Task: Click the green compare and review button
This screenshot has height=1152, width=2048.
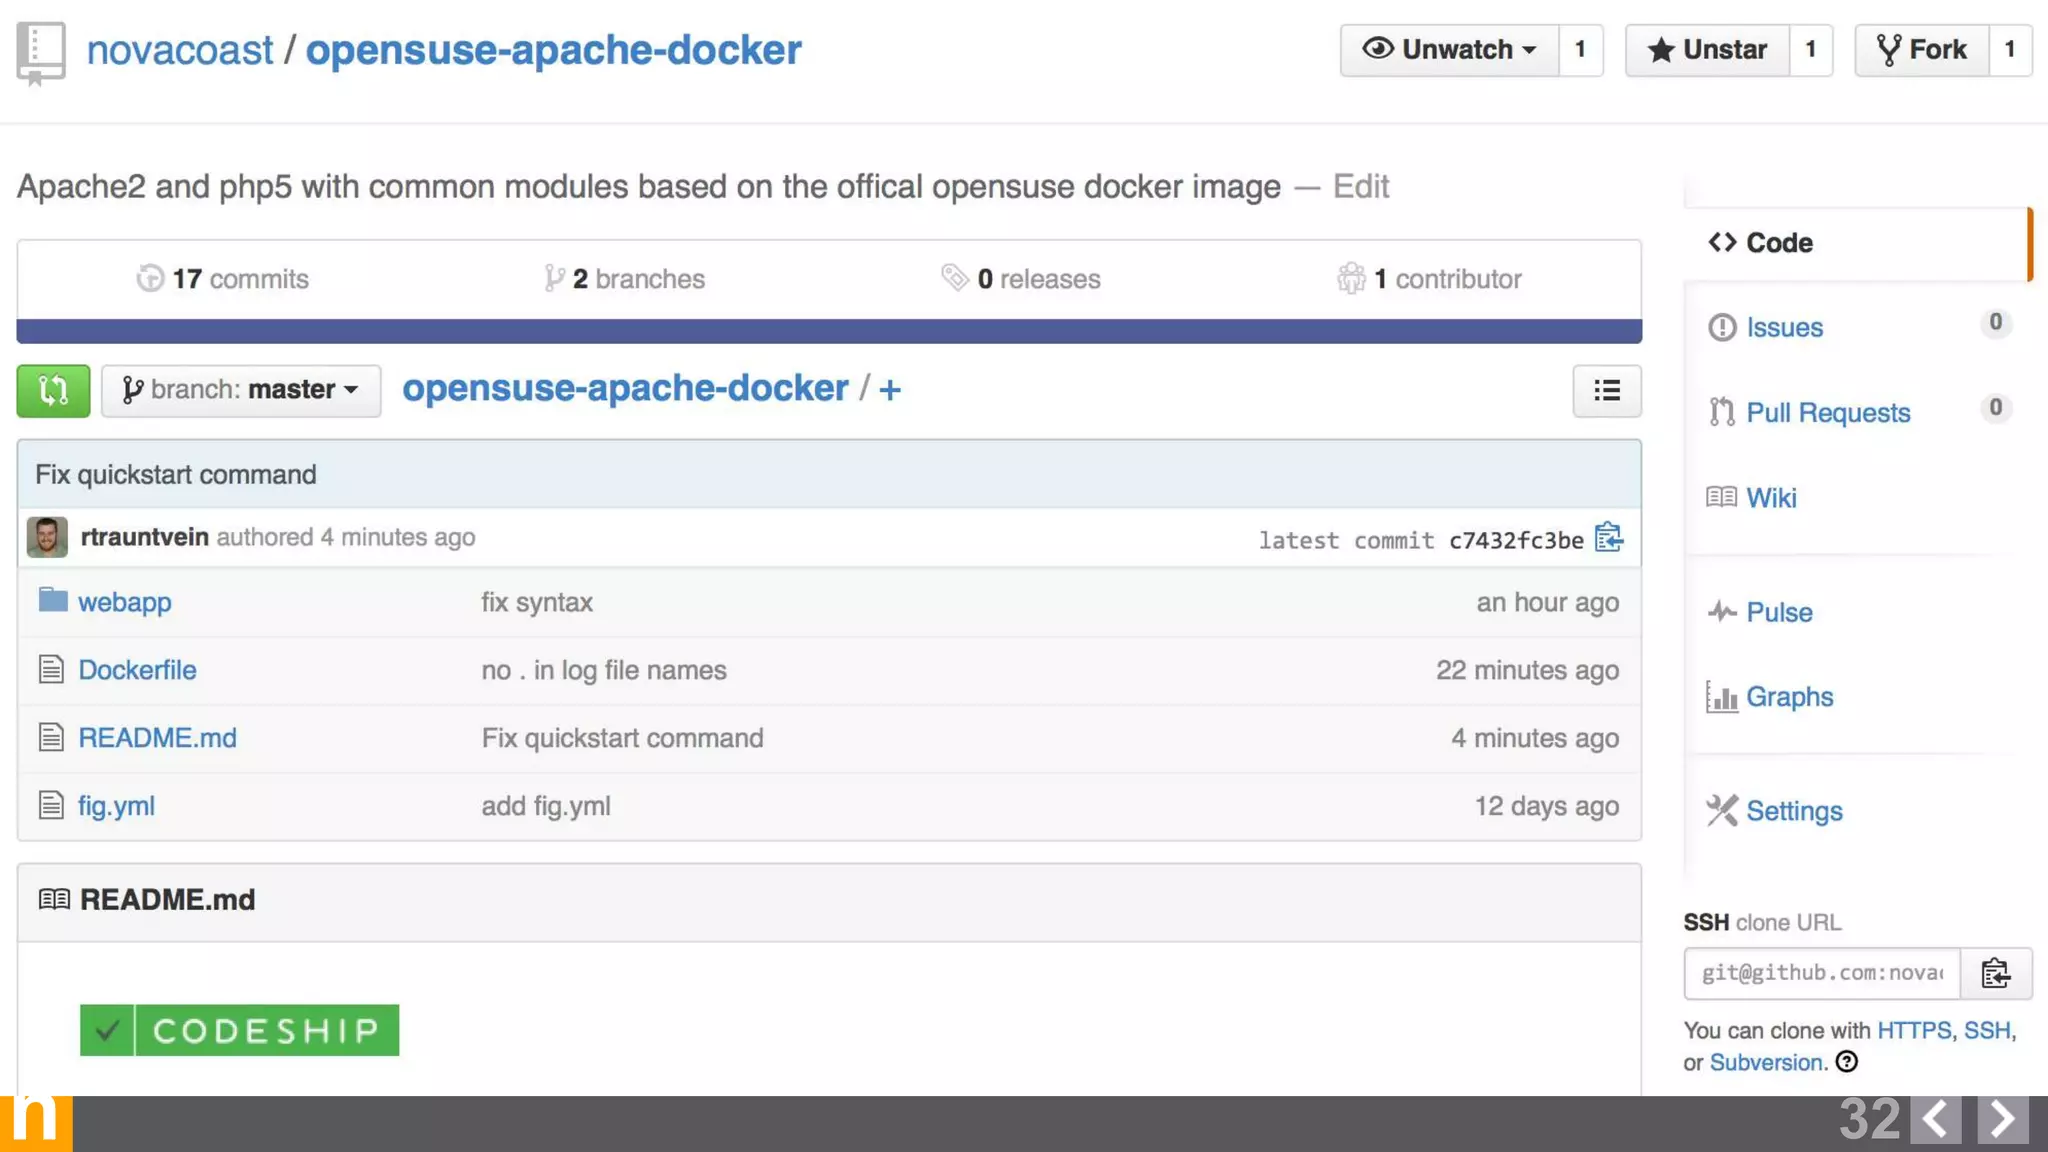Action: (53, 390)
